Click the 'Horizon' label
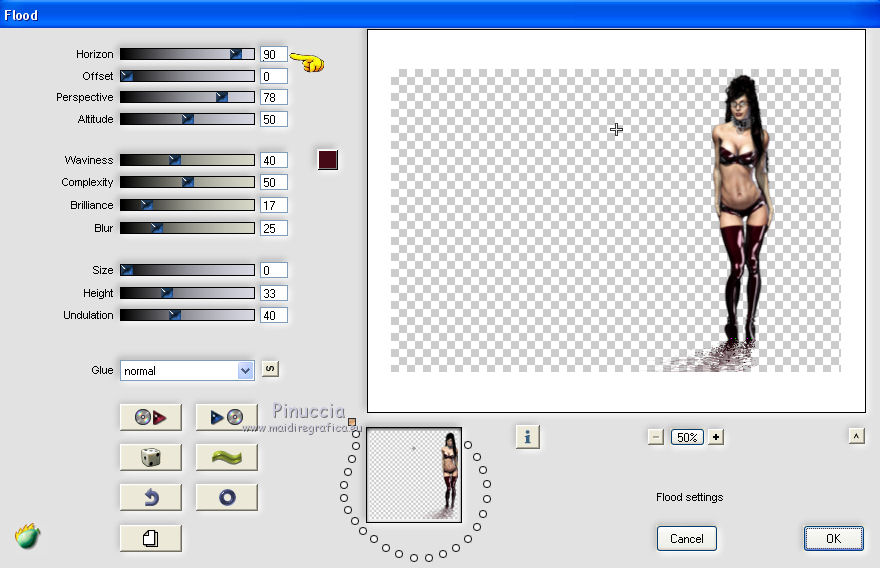The image size is (880, 568). tap(94, 54)
